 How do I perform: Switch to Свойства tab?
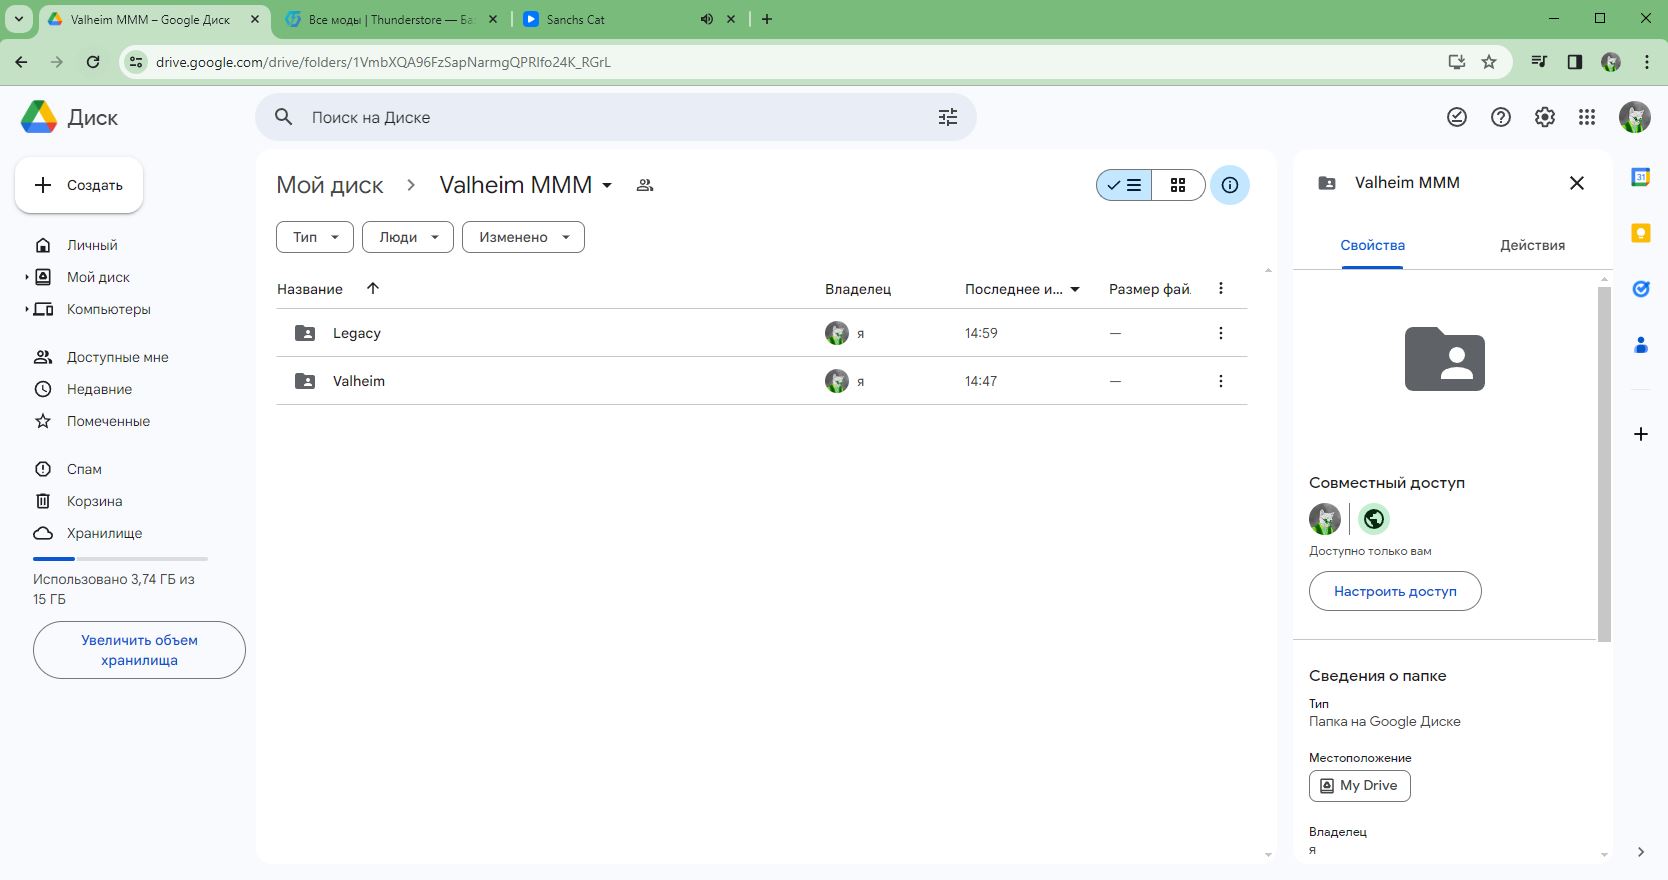(x=1372, y=245)
